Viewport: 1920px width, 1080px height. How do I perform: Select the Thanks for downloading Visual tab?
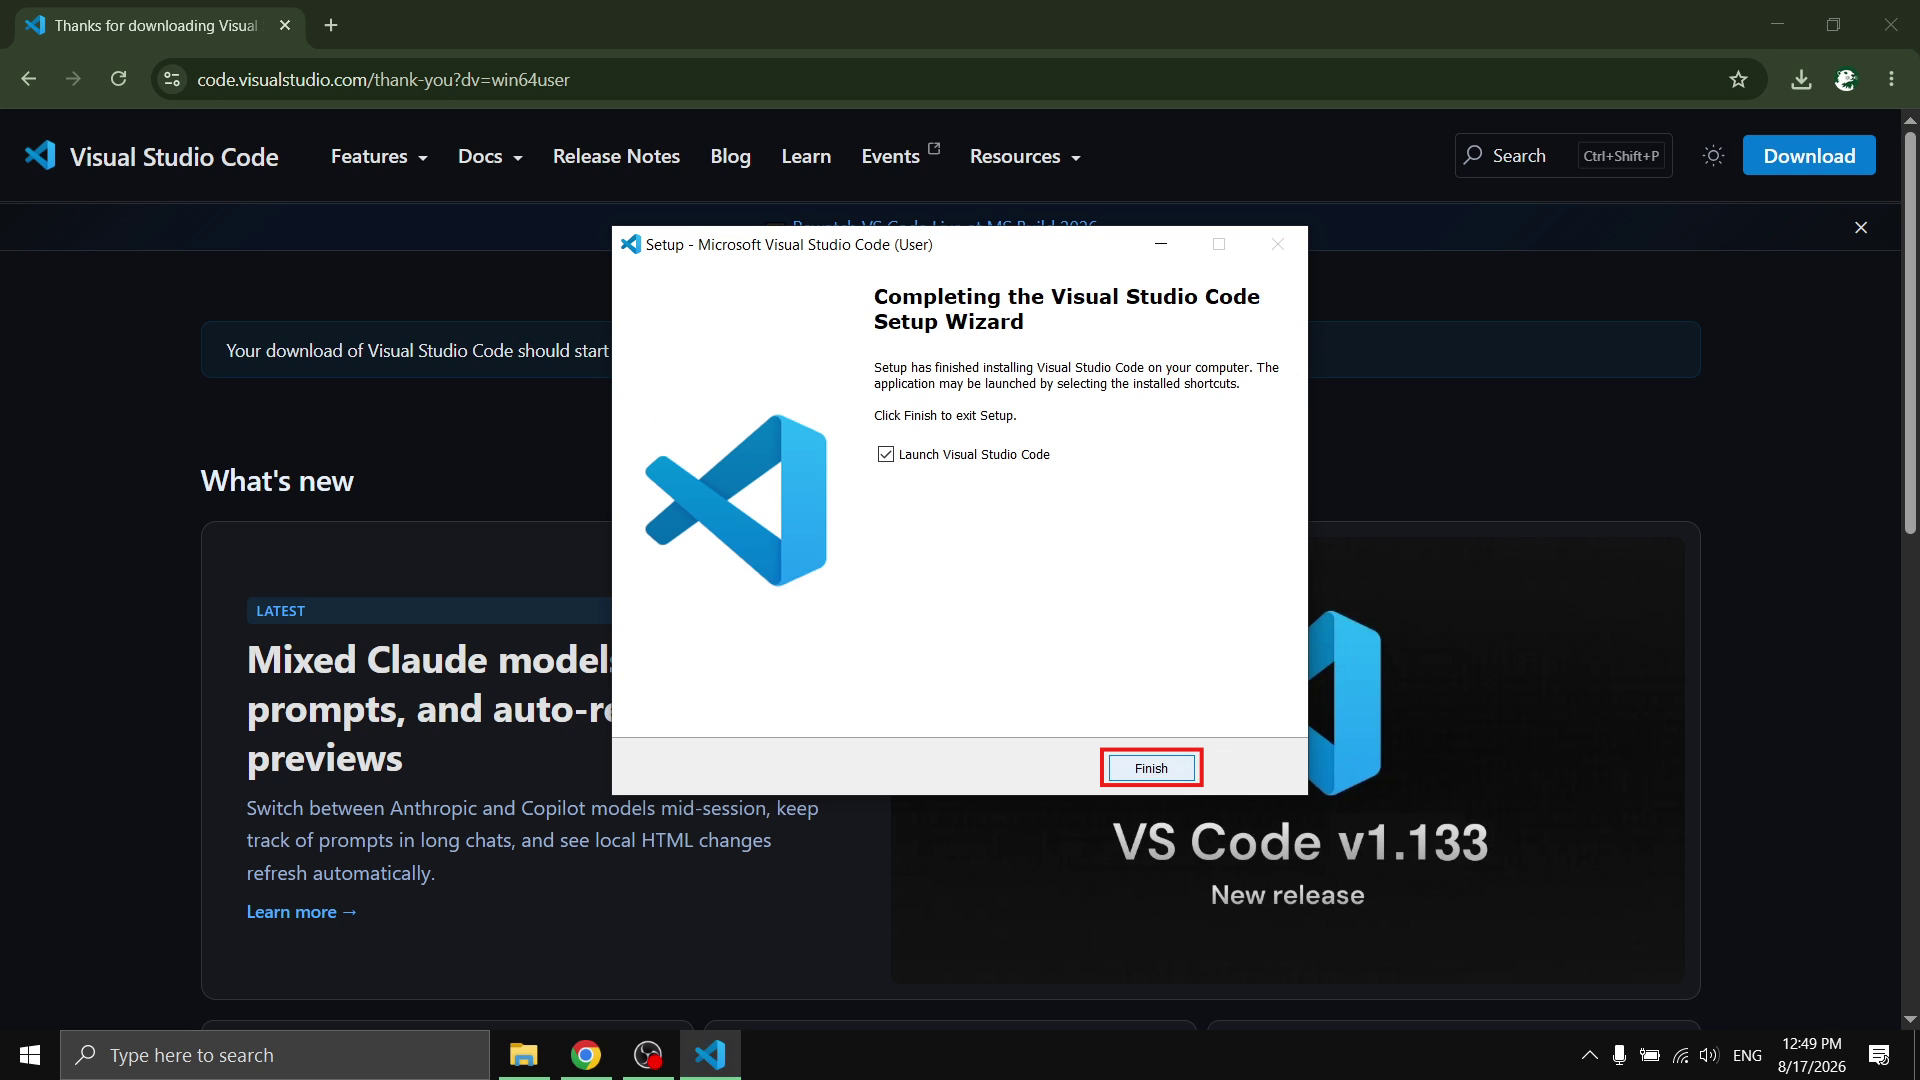coord(157,25)
